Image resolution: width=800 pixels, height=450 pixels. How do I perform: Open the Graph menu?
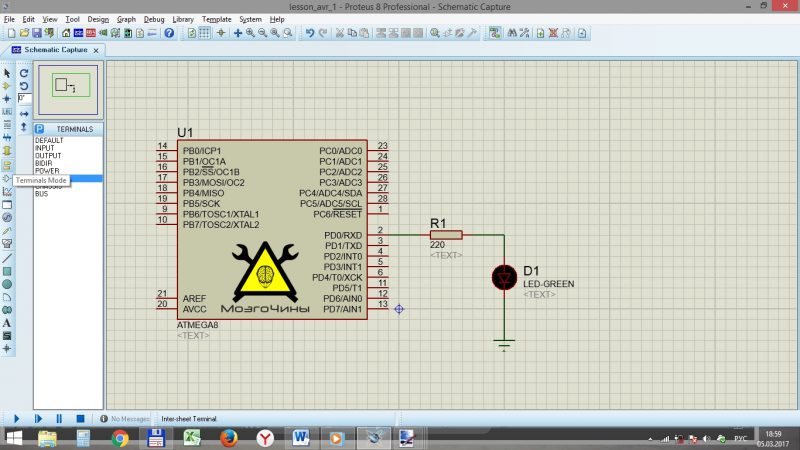tap(126, 19)
